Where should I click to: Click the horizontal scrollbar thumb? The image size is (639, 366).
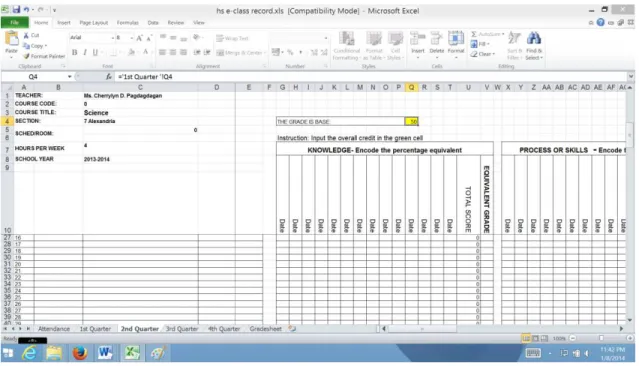tap(422, 329)
